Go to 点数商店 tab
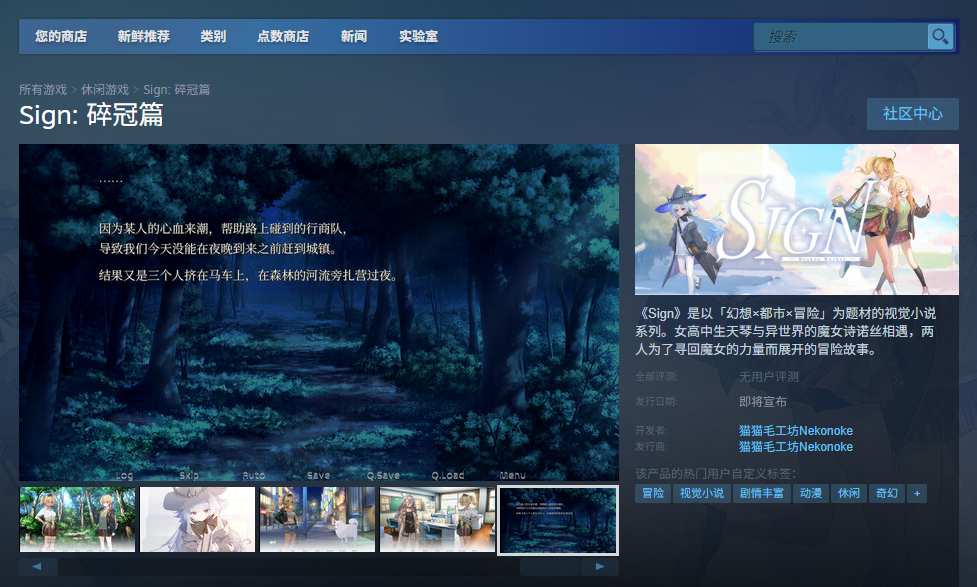Viewport: 977px width, 587px height. [x=283, y=36]
